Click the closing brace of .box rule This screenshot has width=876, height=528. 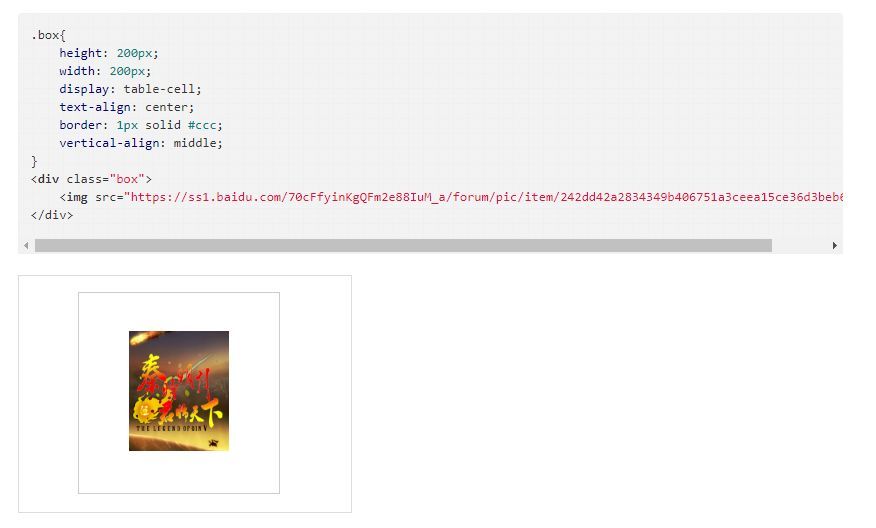(x=34, y=161)
